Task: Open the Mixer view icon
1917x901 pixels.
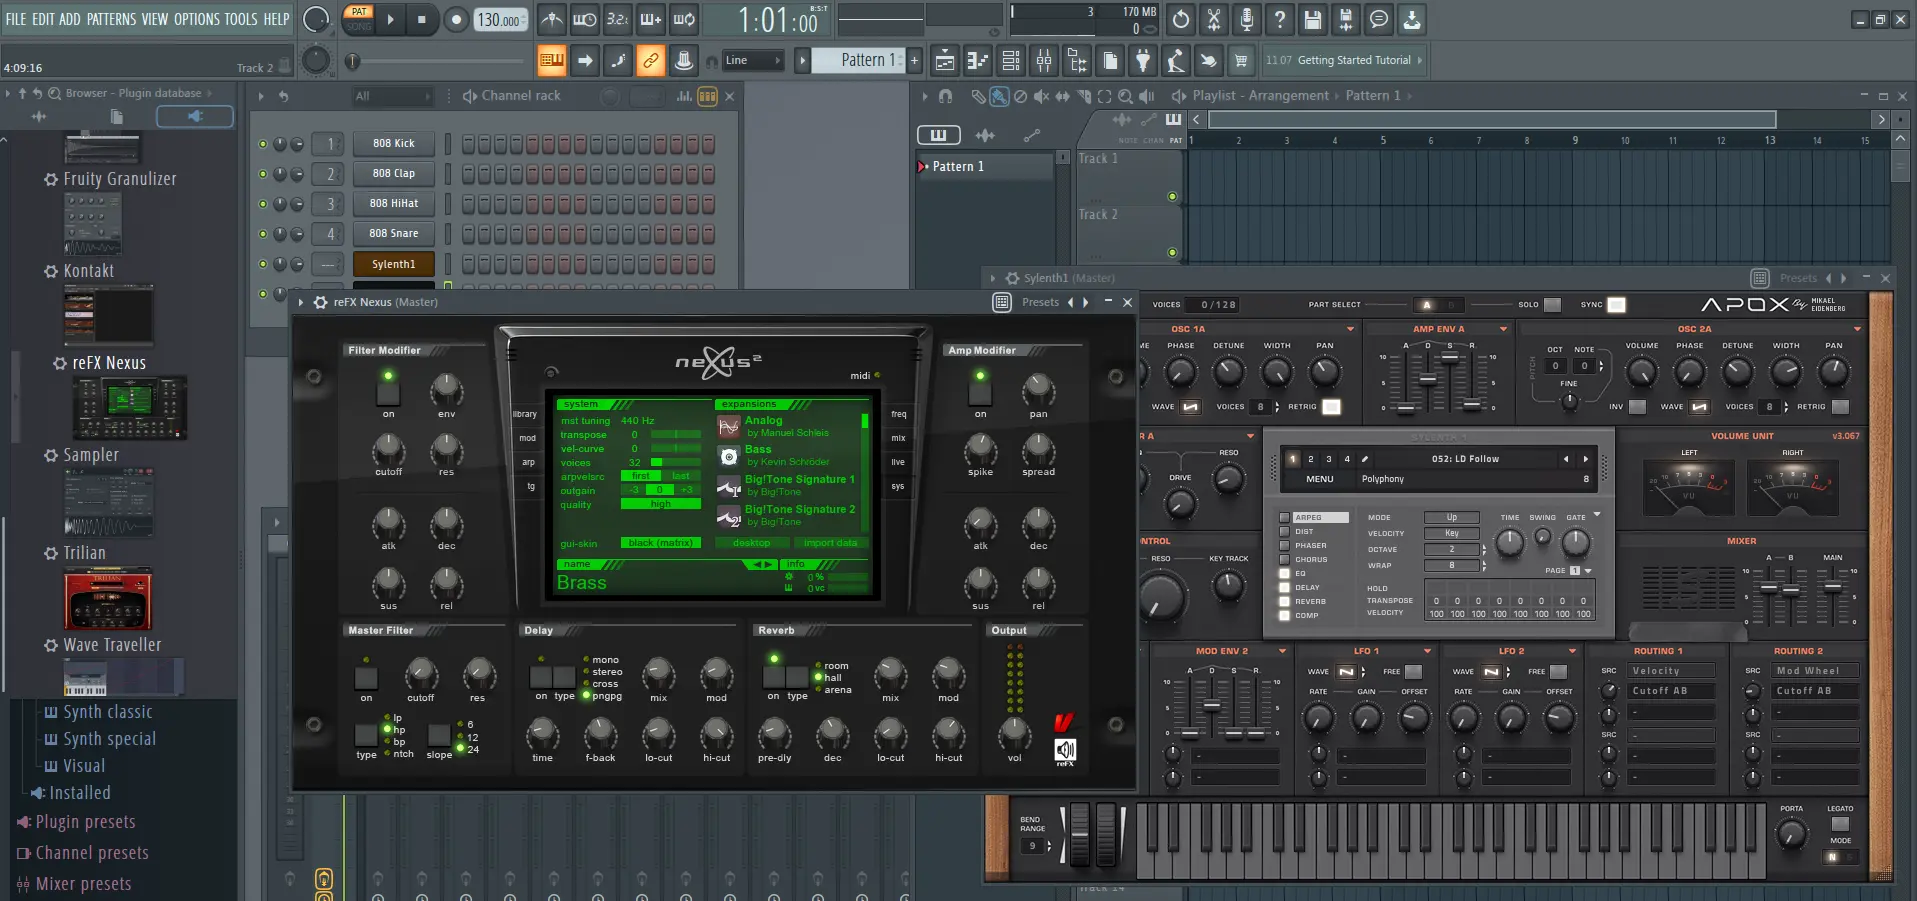Action: 1044,61
